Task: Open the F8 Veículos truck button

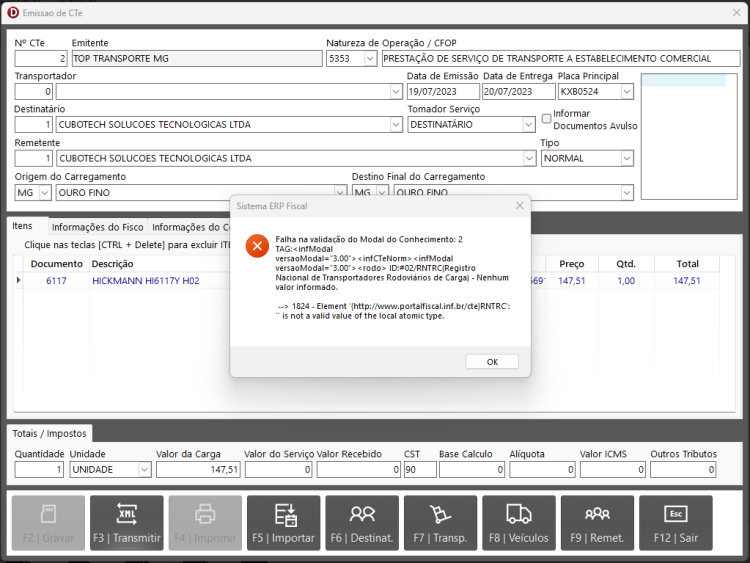Action: point(519,523)
